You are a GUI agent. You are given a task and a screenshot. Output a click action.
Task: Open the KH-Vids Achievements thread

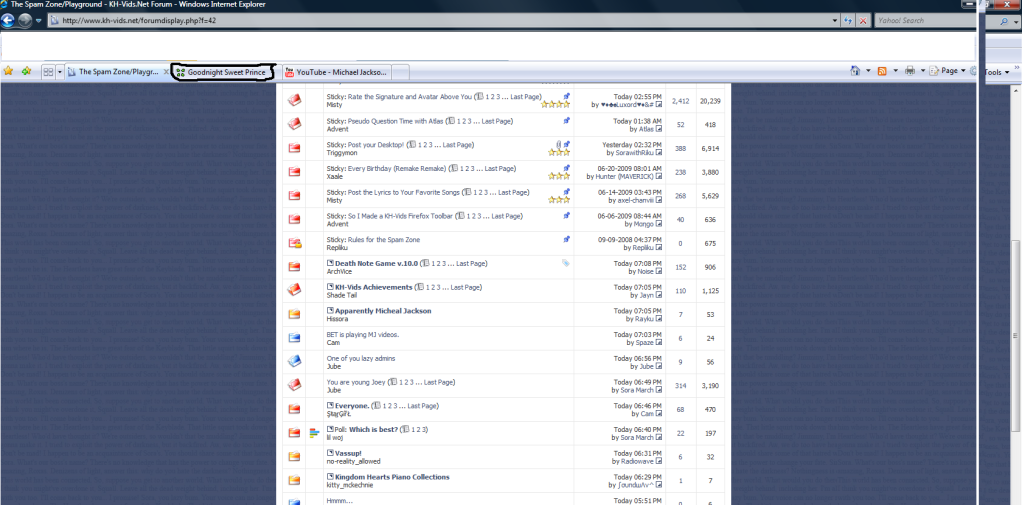pyautogui.click(x=373, y=287)
